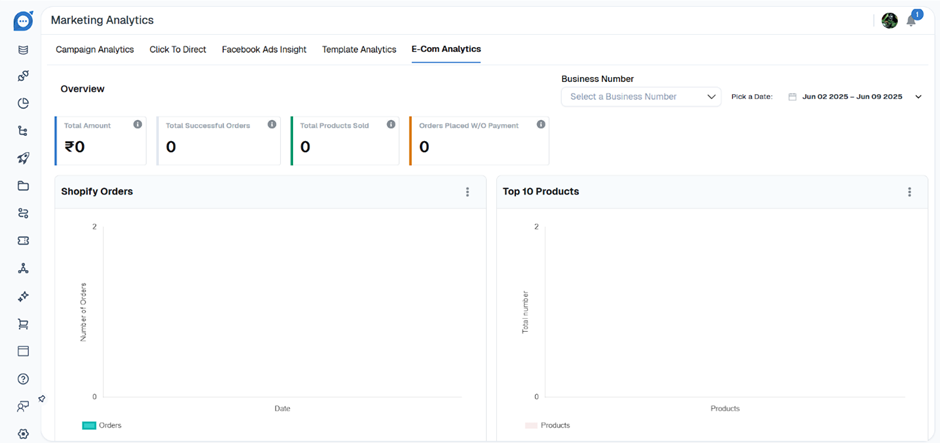This screenshot has width=940, height=443.
Task: Toggle the Orders legend in Shopify chart
Action: coord(101,425)
